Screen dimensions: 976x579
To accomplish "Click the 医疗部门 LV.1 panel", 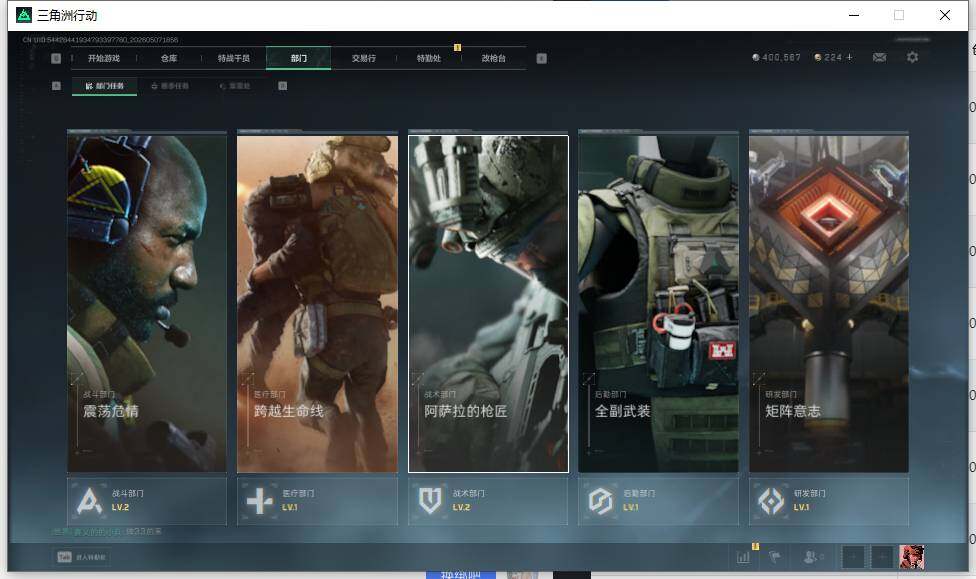I will click(x=317, y=501).
